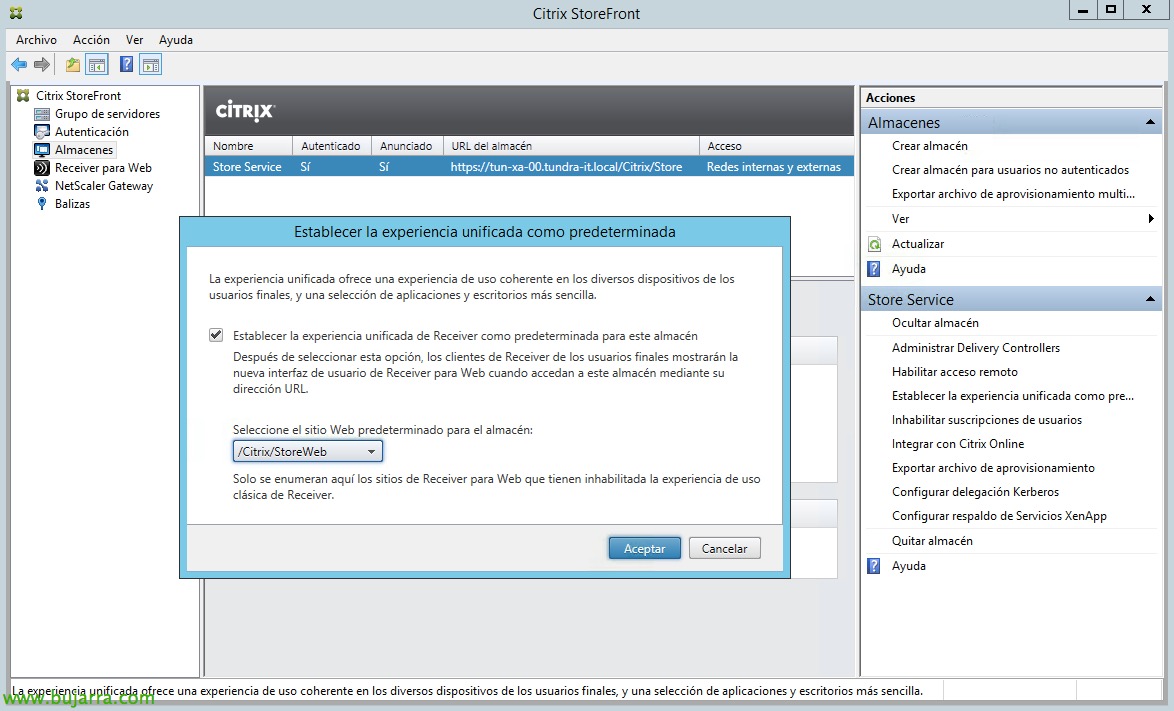
Task: Click Habilitar acceso remoto action
Action: pyautogui.click(x=955, y=372)
